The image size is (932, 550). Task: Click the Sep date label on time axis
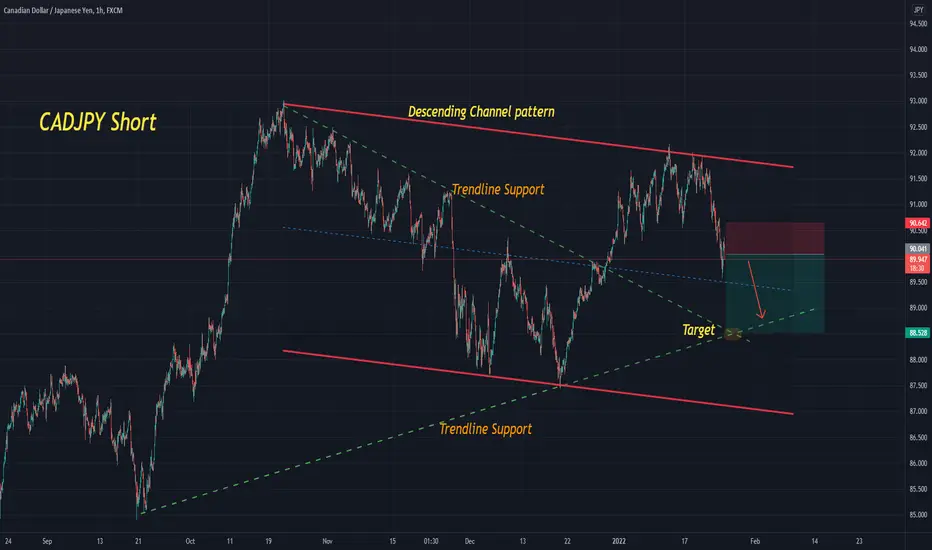[x=48, y=541]
